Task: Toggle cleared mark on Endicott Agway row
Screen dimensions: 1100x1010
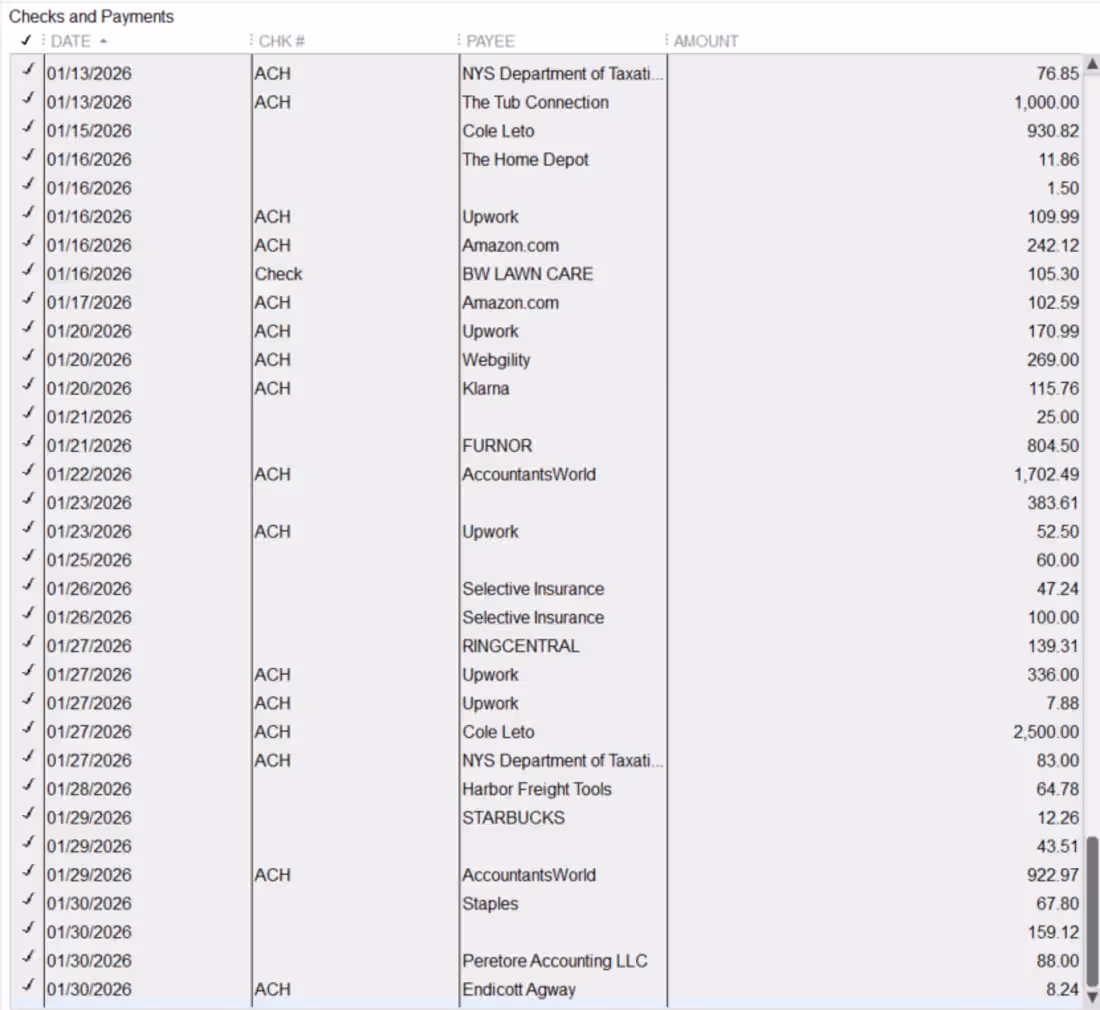Action: pyautogui.click(x=28, y=986)
